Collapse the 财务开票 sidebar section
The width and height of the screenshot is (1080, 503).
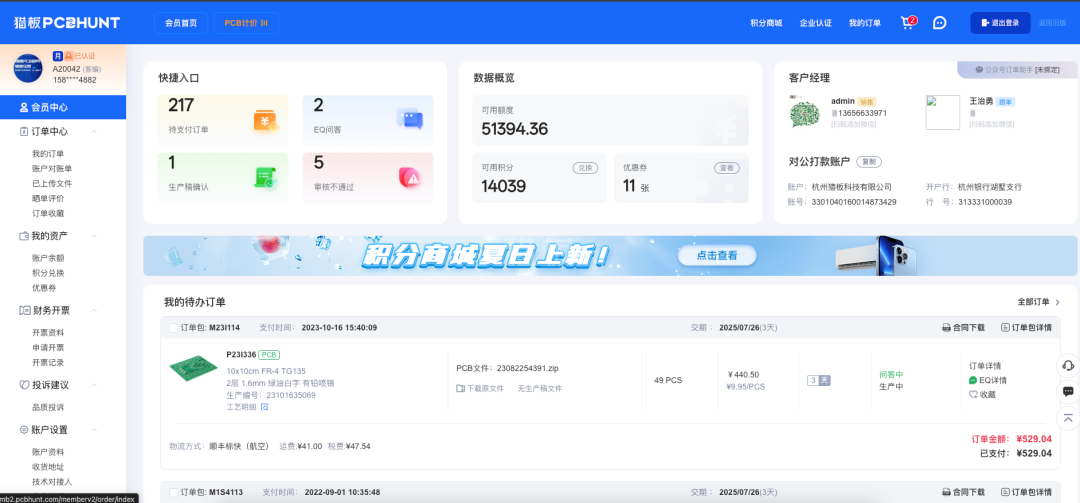tap(94, 310)
